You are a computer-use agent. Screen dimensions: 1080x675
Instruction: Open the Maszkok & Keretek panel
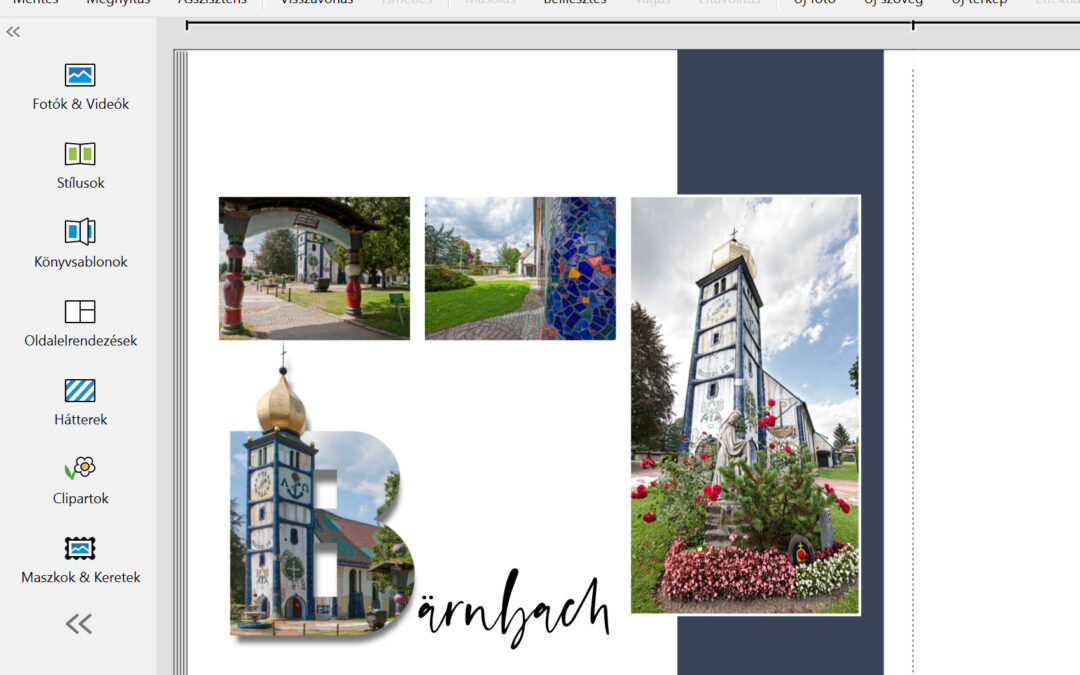click(80, 560)
